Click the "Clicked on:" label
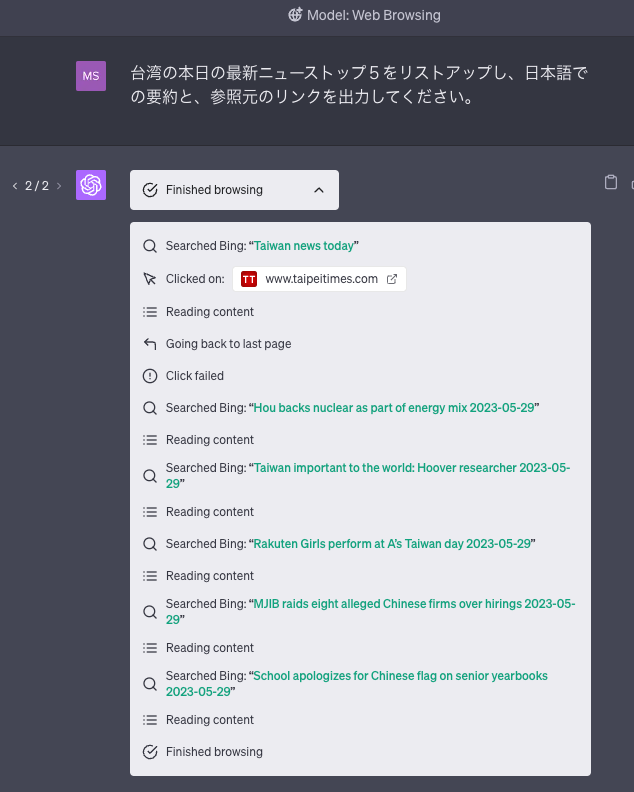The height and width of the screenshot is (792, 634). (195, 279)
